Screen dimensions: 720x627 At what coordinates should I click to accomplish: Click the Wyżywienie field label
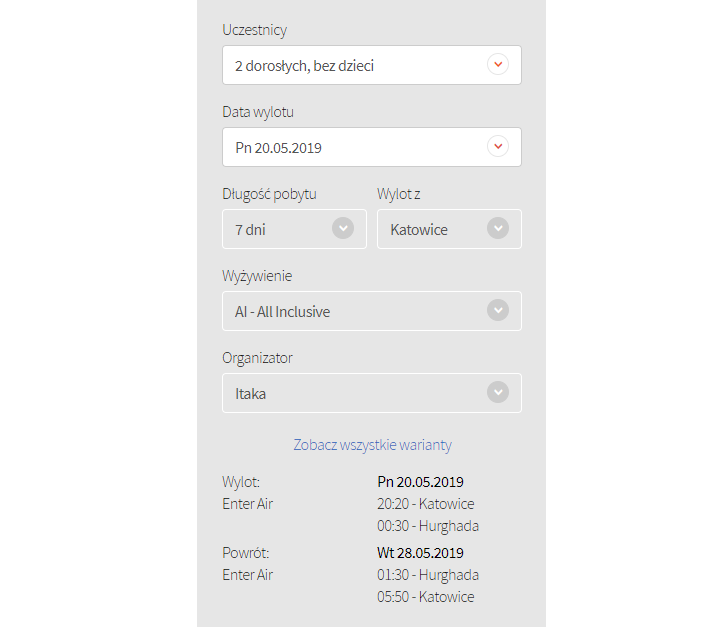pyautogui.click(x=257, y=276)
